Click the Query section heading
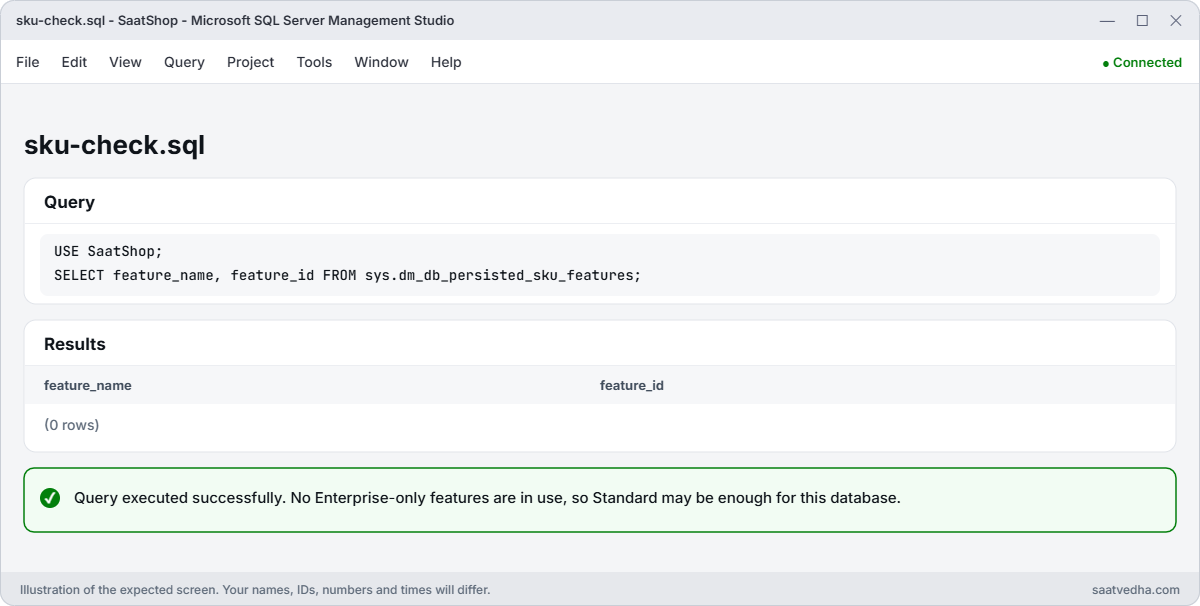The image size is (1200, 606). point(69,202)
